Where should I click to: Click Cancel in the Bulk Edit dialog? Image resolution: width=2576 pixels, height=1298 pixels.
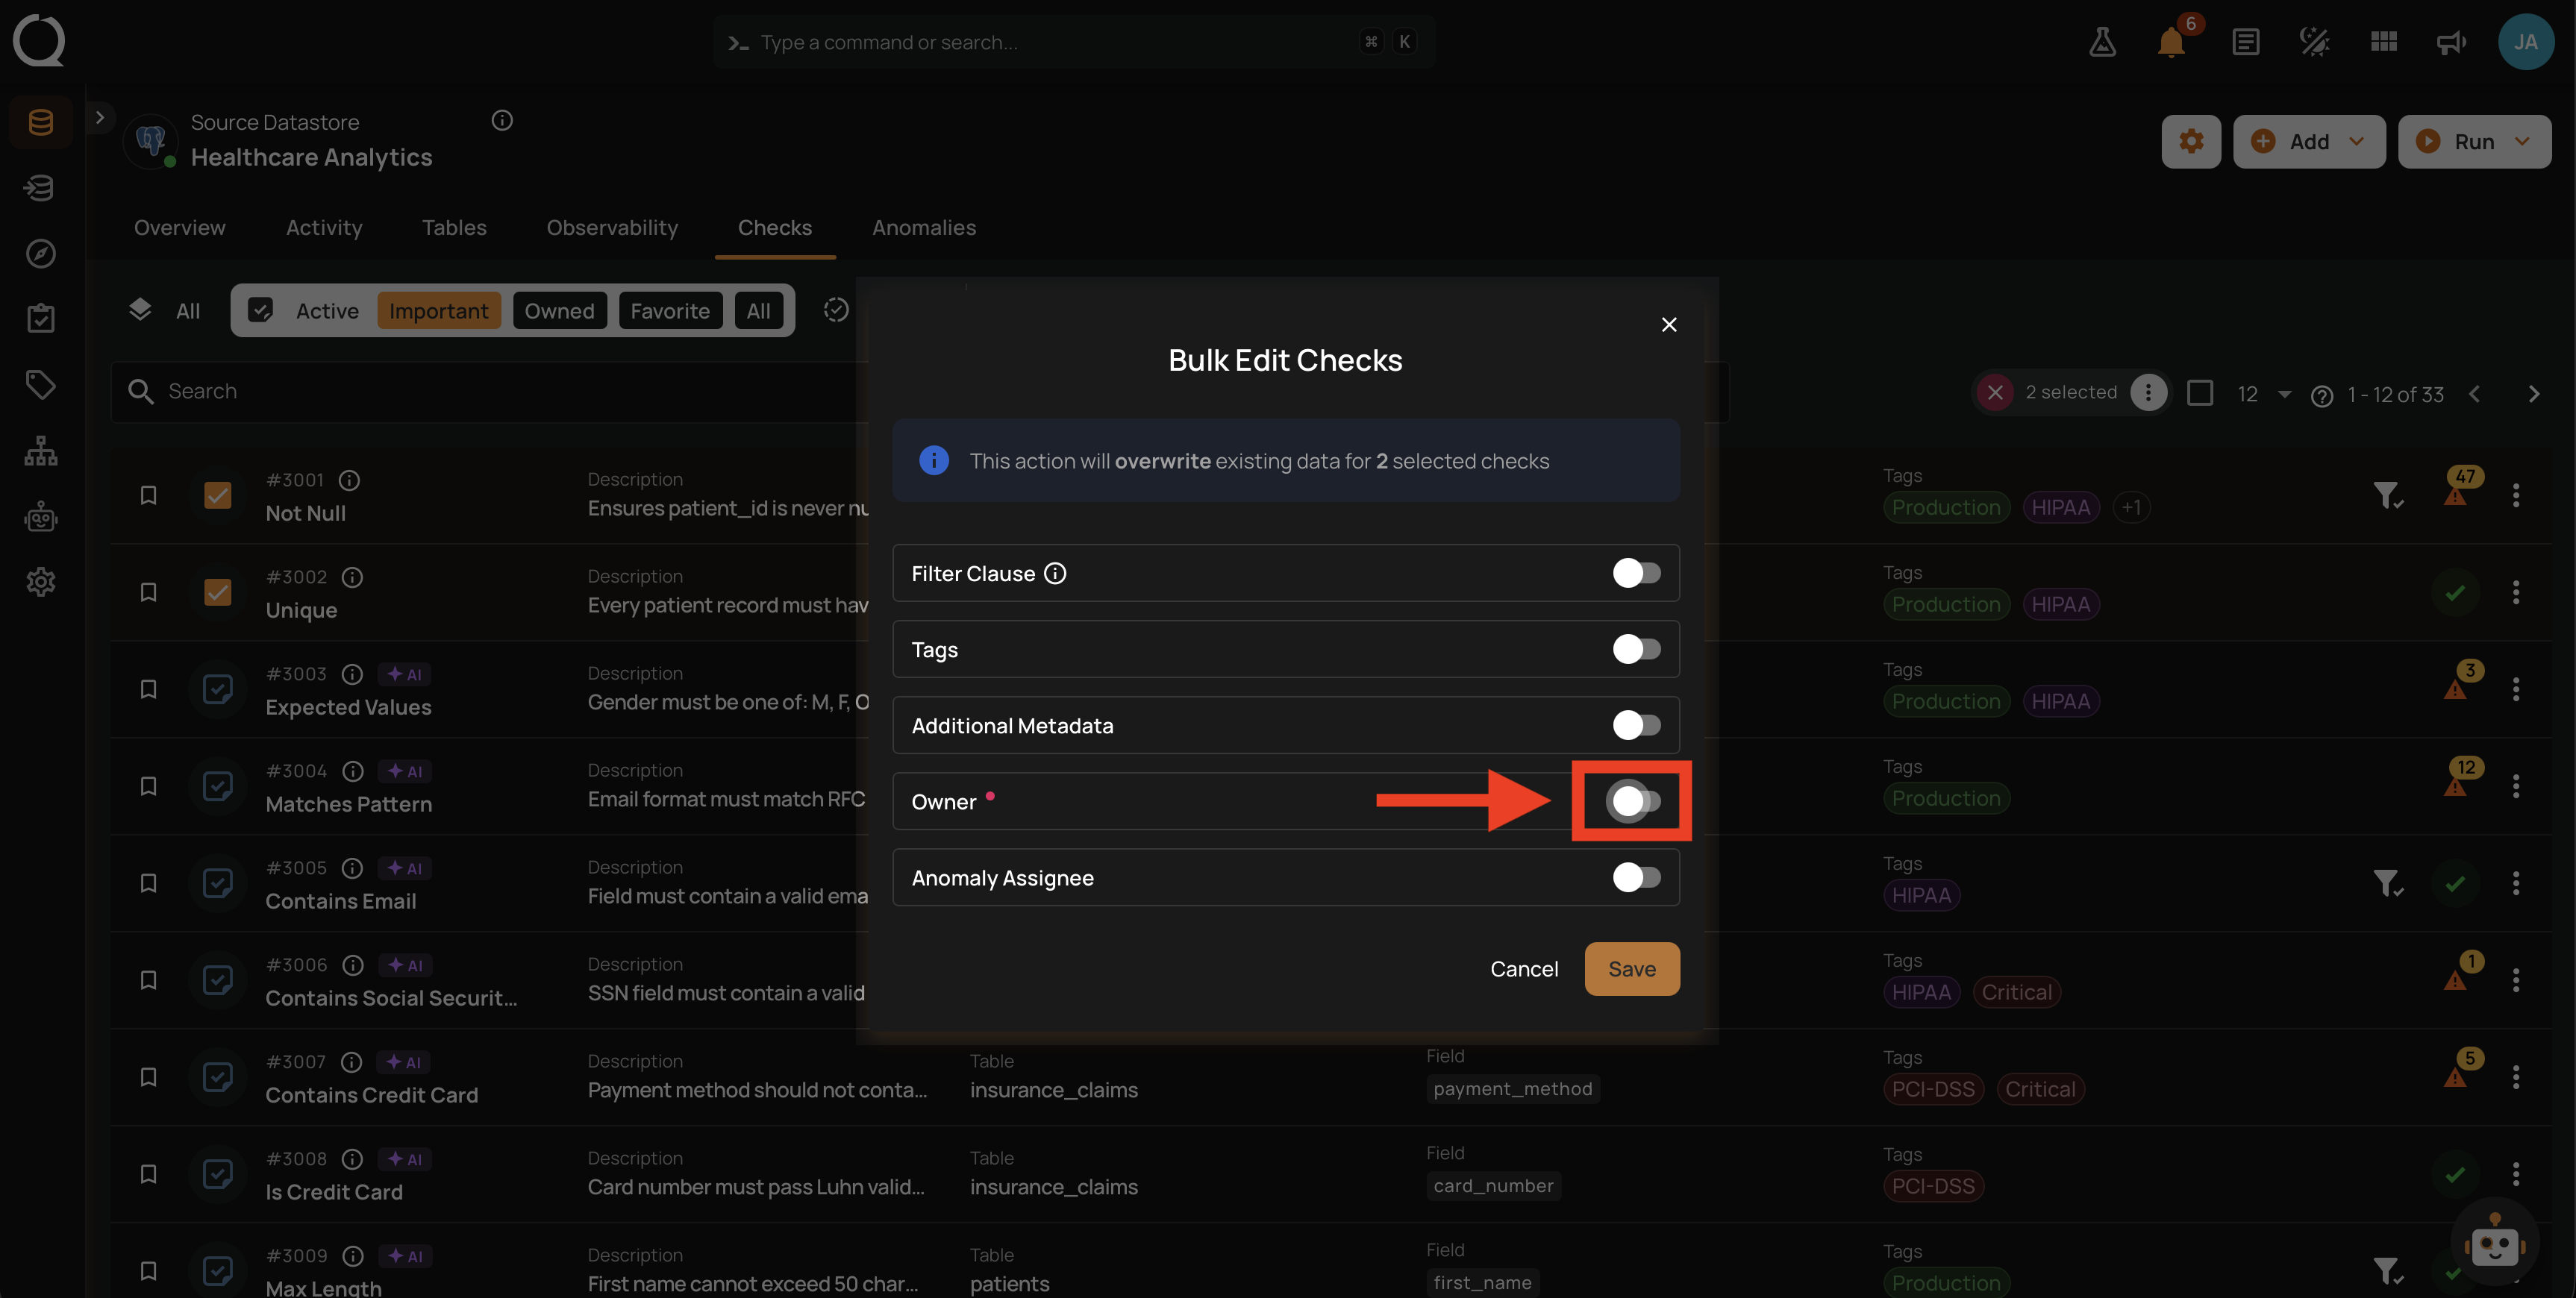[x=1523, y=969]
